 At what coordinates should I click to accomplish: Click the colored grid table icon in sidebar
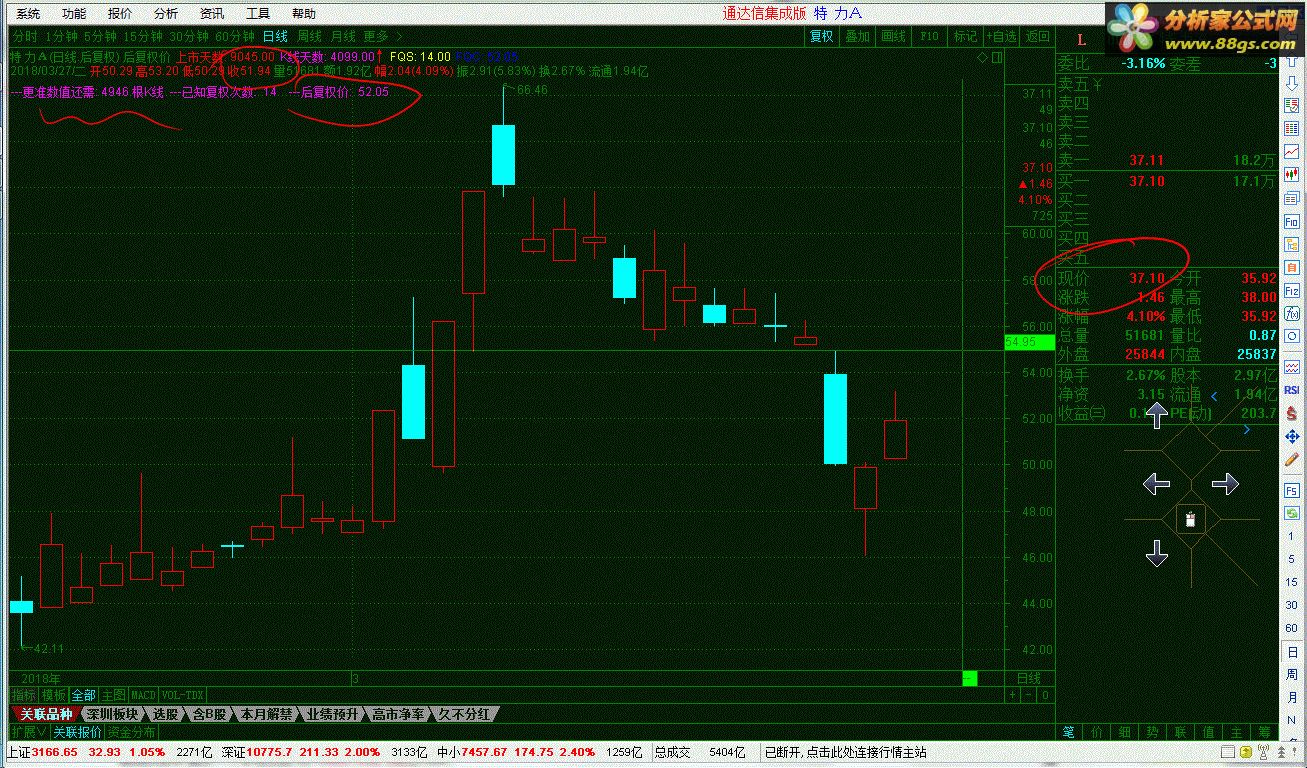click(x=1292, y=129)
